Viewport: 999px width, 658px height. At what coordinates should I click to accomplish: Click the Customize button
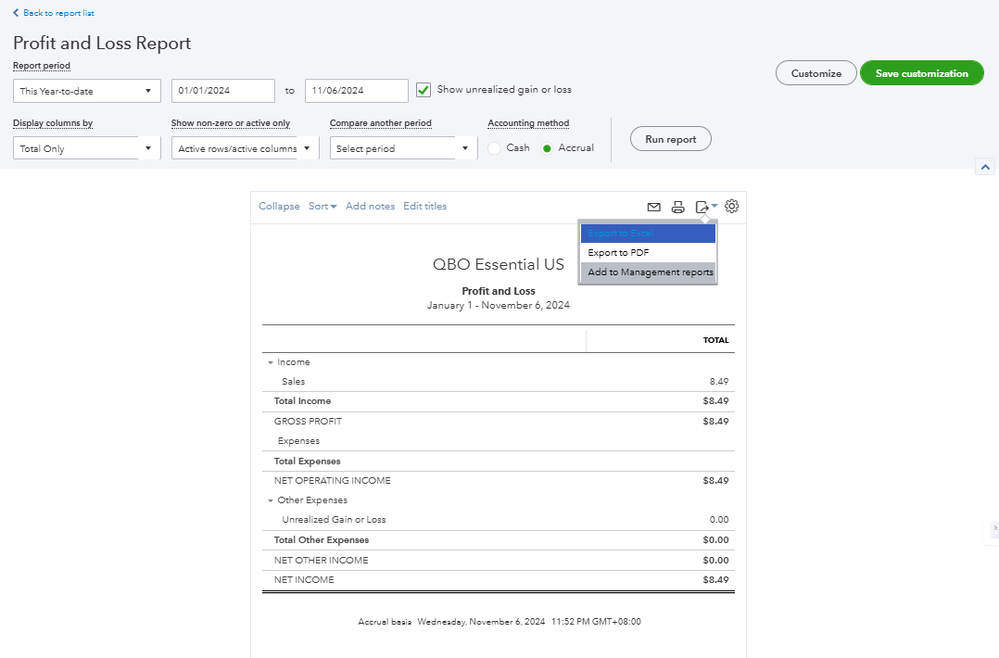(x=816, y=73)
